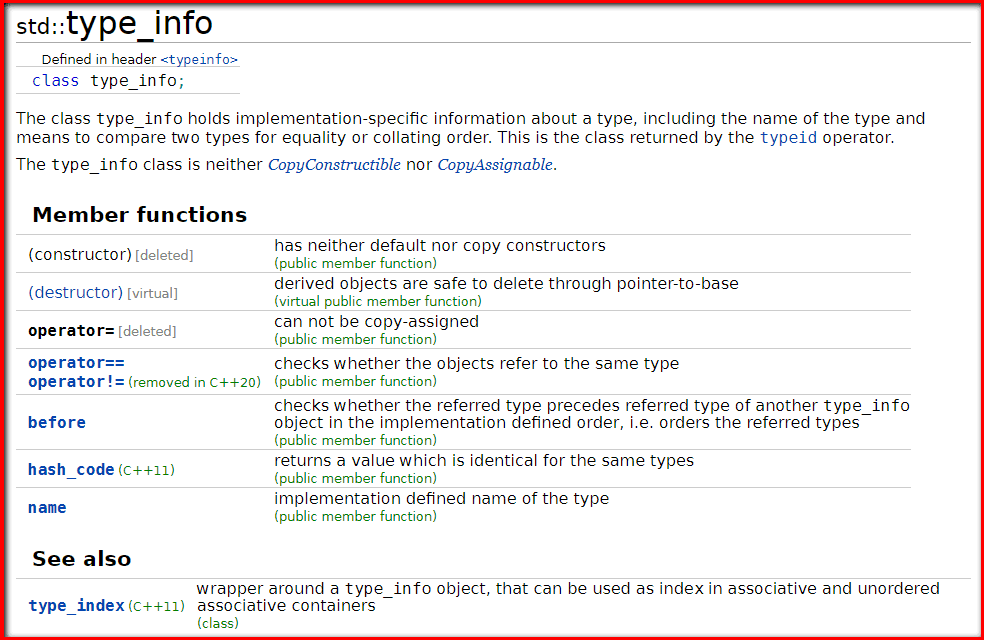Open the type_index class page
Viewport: 984px width, 640px height.
[74, 605]
